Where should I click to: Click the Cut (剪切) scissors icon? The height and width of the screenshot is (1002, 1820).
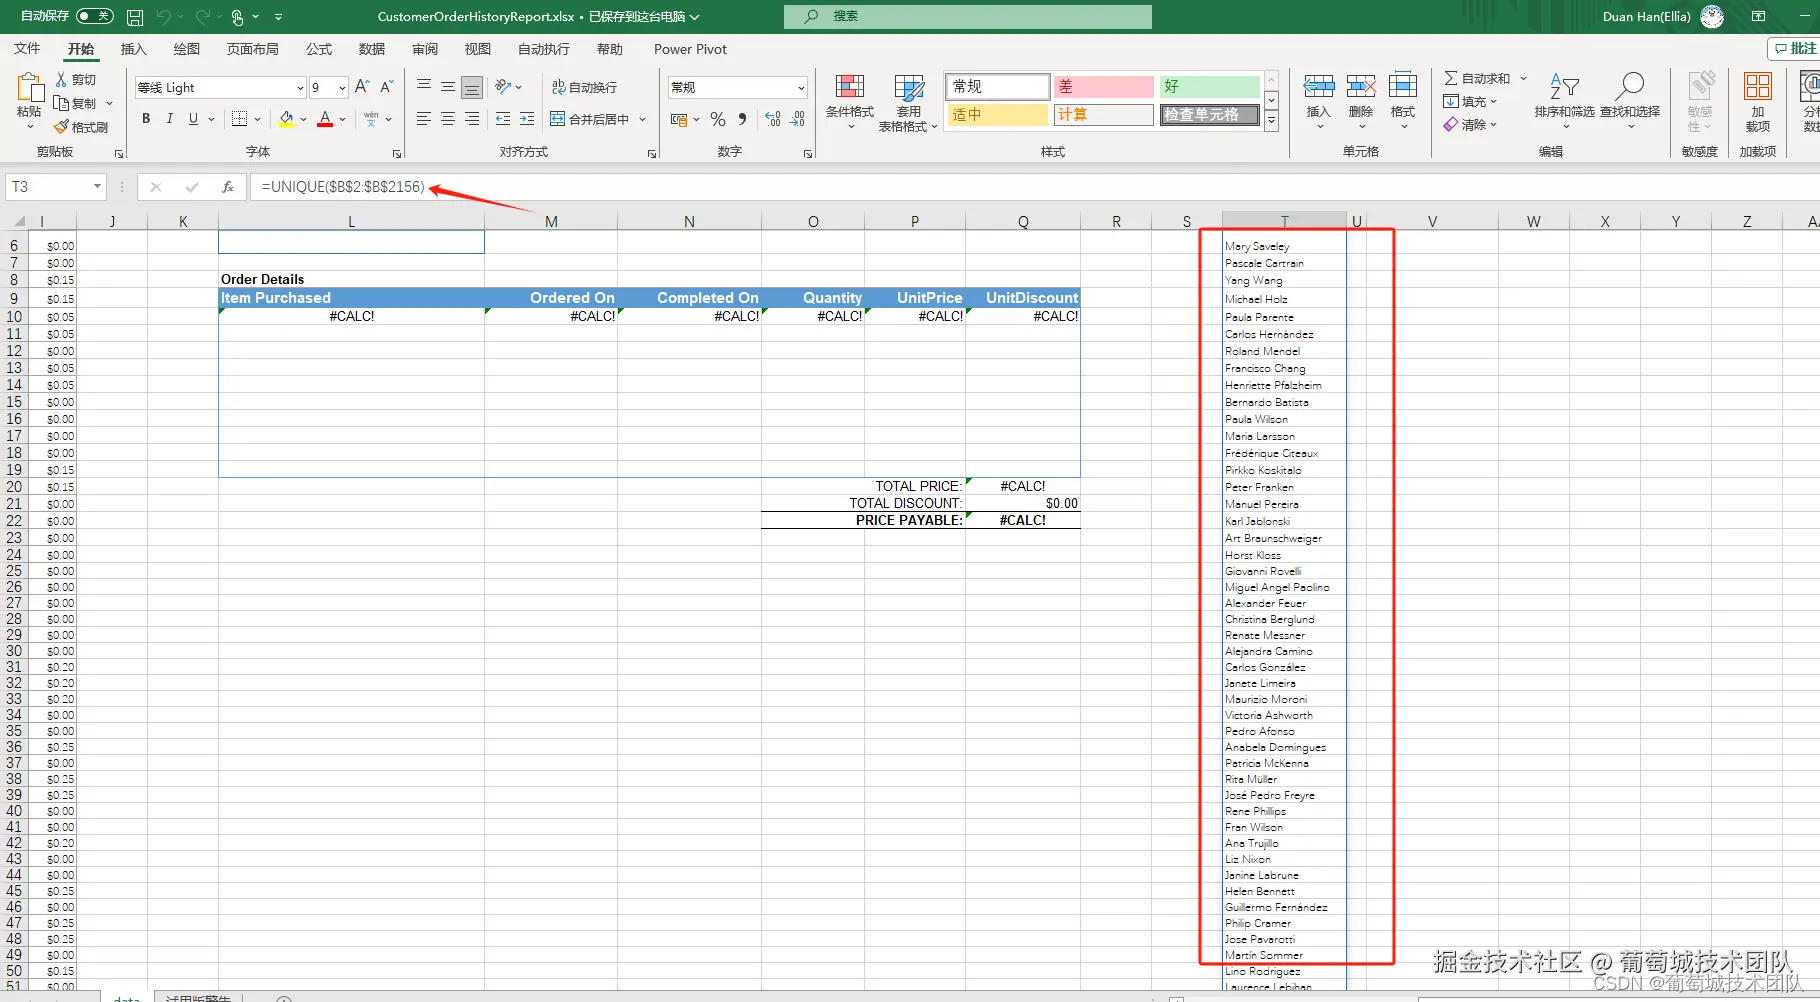[62, 79]
